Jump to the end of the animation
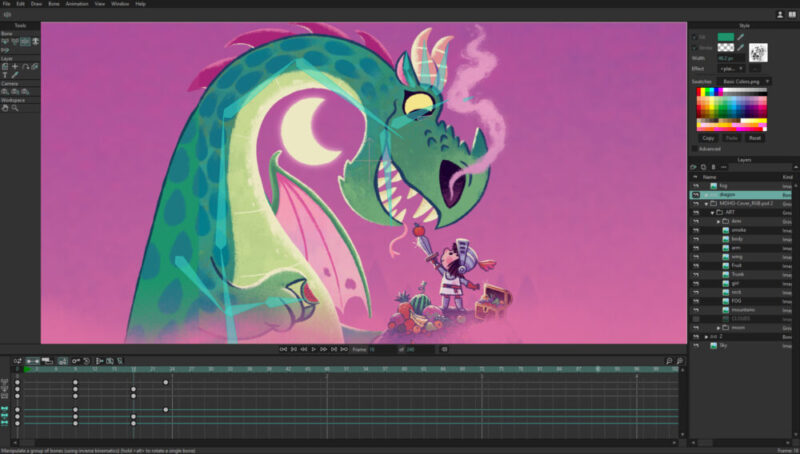The image size is (800, 454). (344, 349)
